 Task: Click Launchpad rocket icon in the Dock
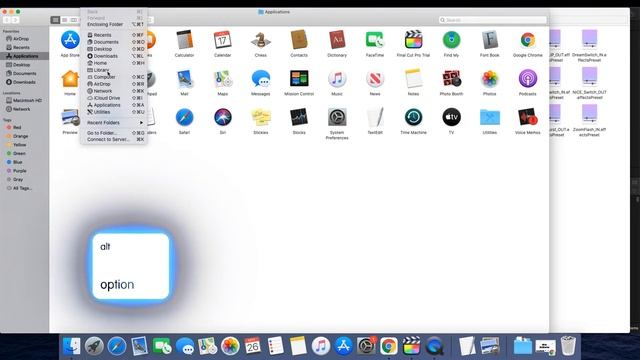(x=94, y=346)
